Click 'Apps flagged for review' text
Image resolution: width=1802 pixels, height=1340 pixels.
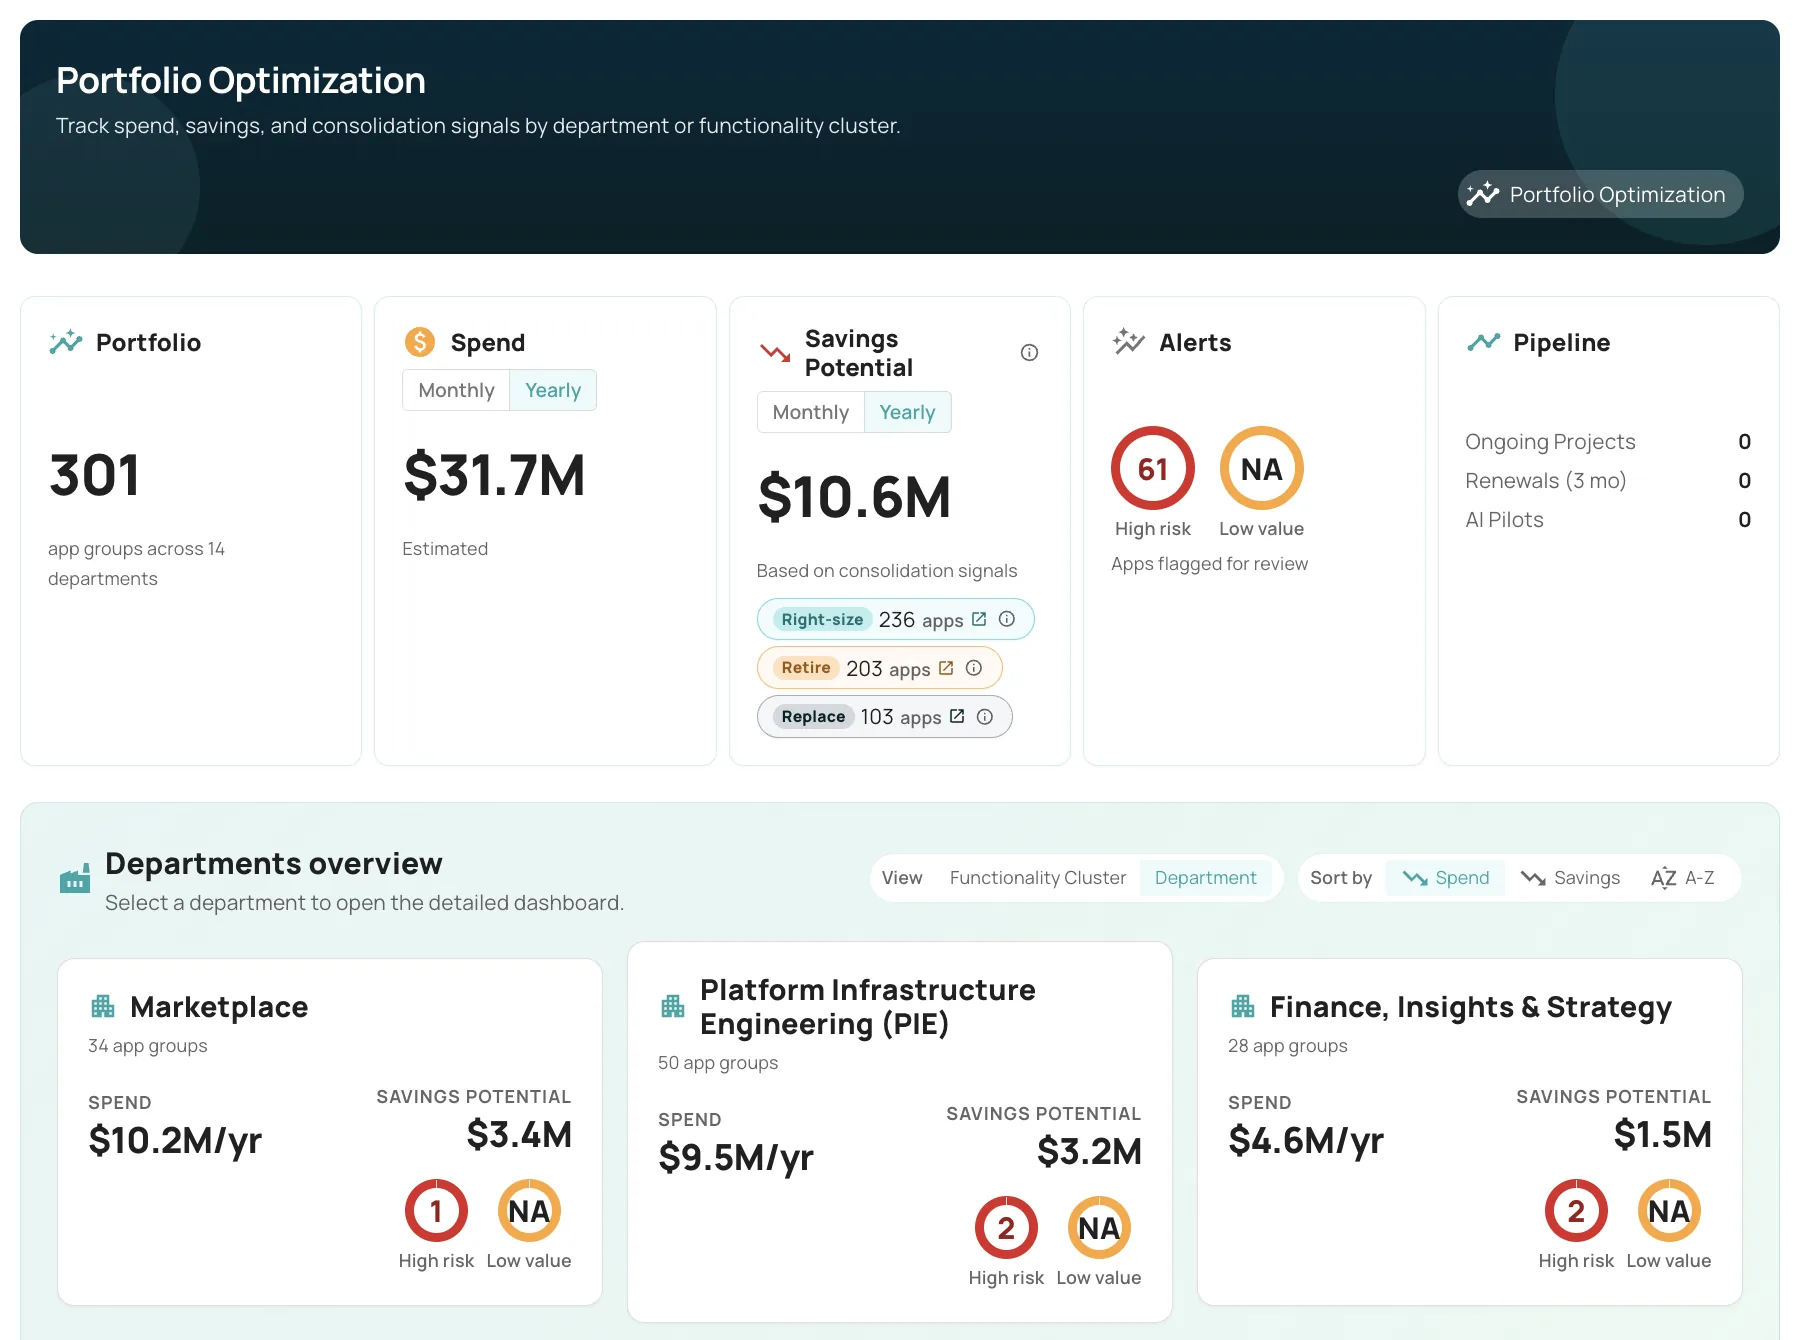click(x=1209, y=563)
